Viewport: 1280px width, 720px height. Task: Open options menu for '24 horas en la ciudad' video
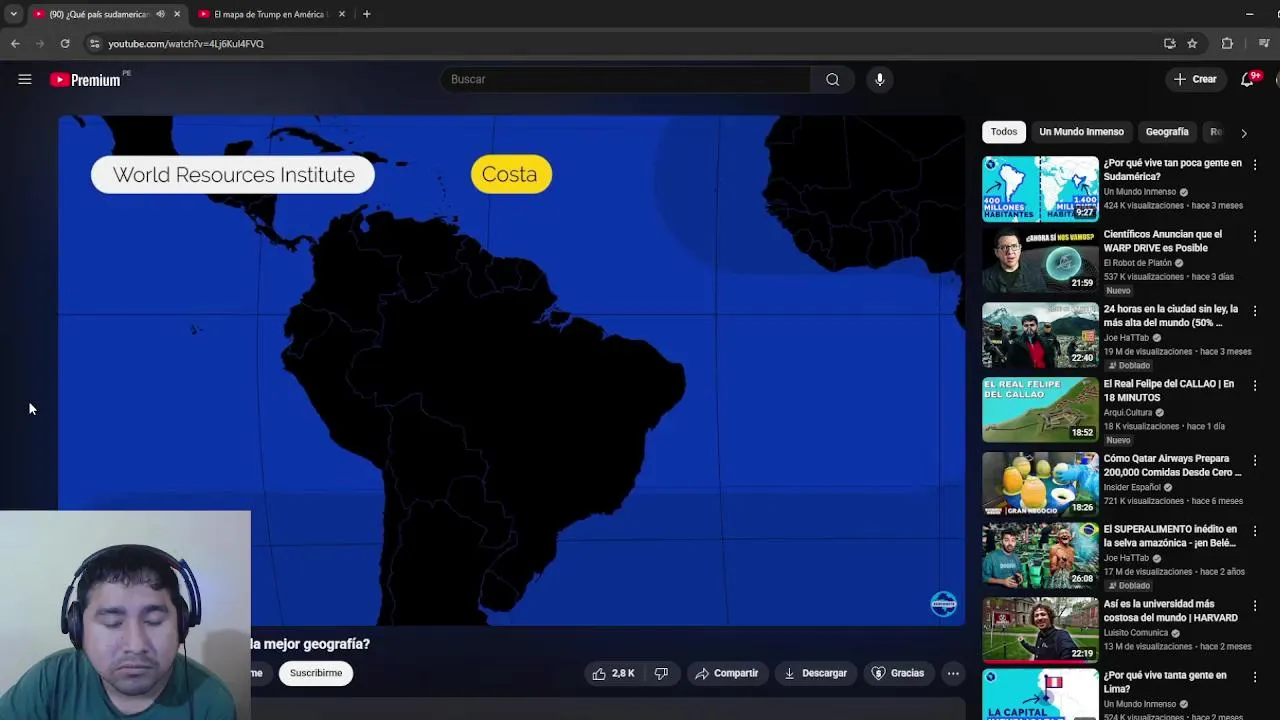click(x=1255, y=311)
